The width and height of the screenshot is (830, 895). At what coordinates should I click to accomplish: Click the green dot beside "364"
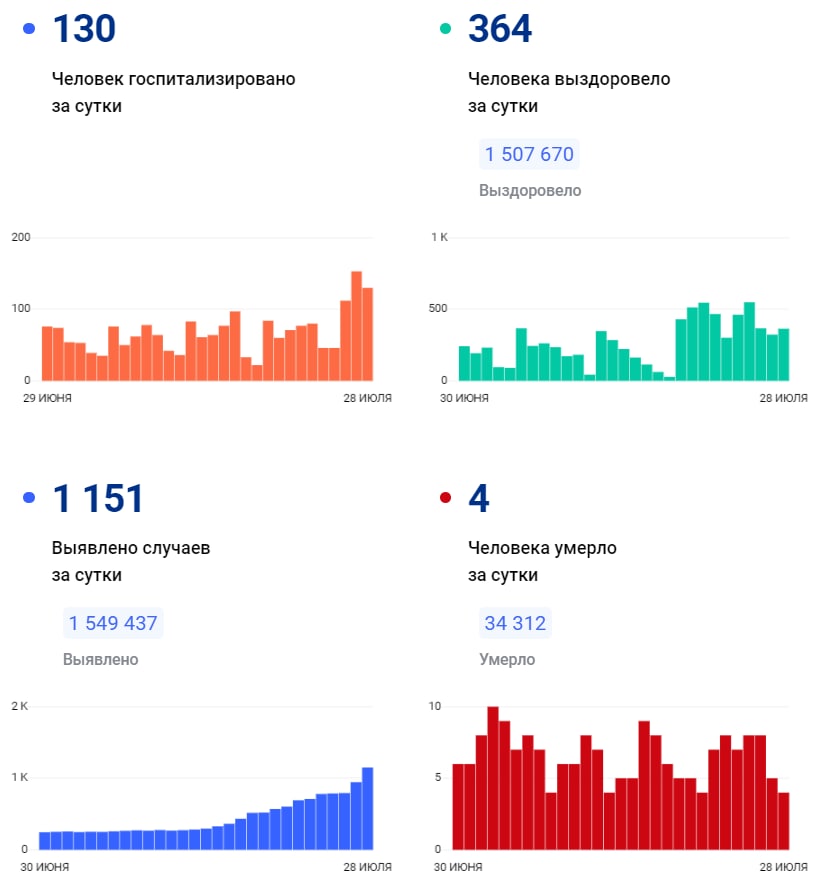445,29
